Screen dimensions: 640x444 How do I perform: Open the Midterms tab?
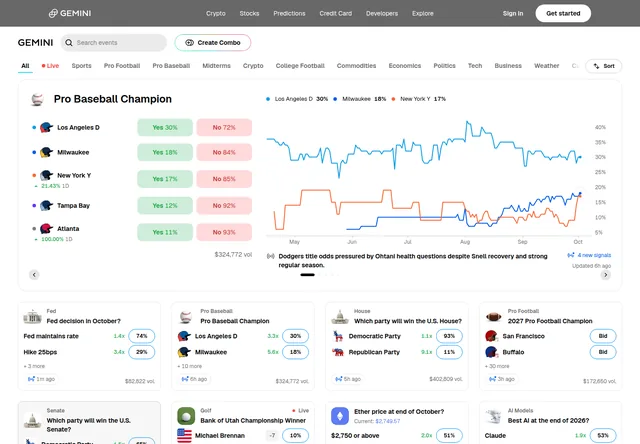[216, 66]
